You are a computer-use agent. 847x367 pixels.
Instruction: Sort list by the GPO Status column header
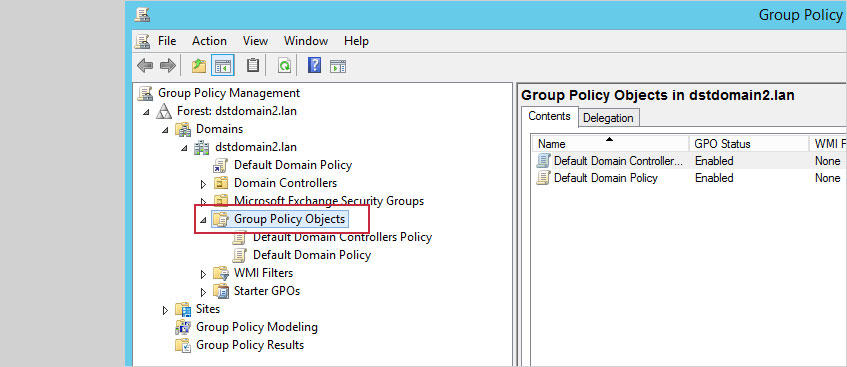[748, 144]
